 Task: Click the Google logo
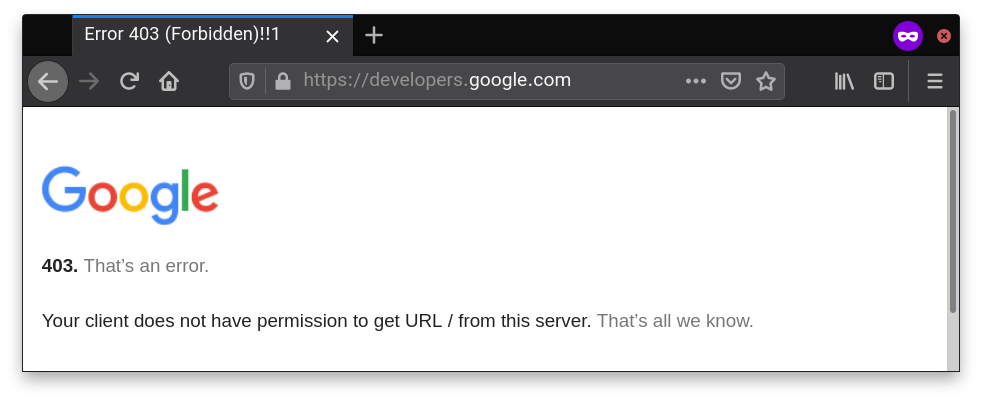[130, 195]
